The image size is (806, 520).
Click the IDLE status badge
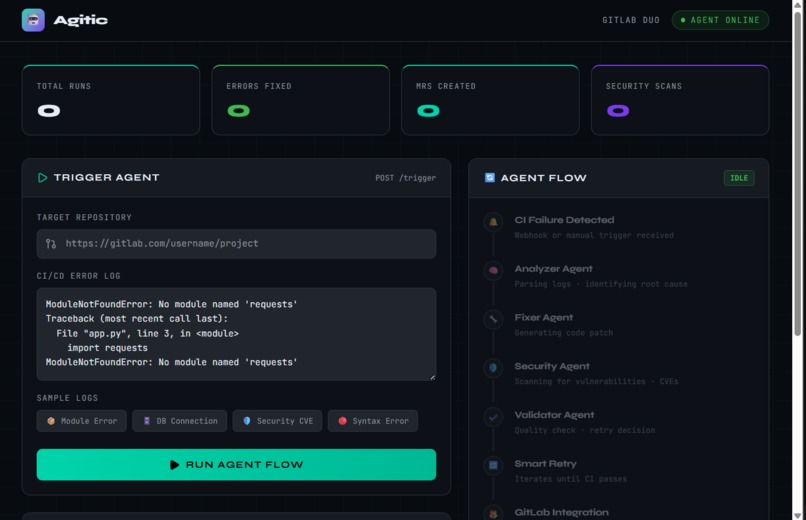click(x=739, y=178)
